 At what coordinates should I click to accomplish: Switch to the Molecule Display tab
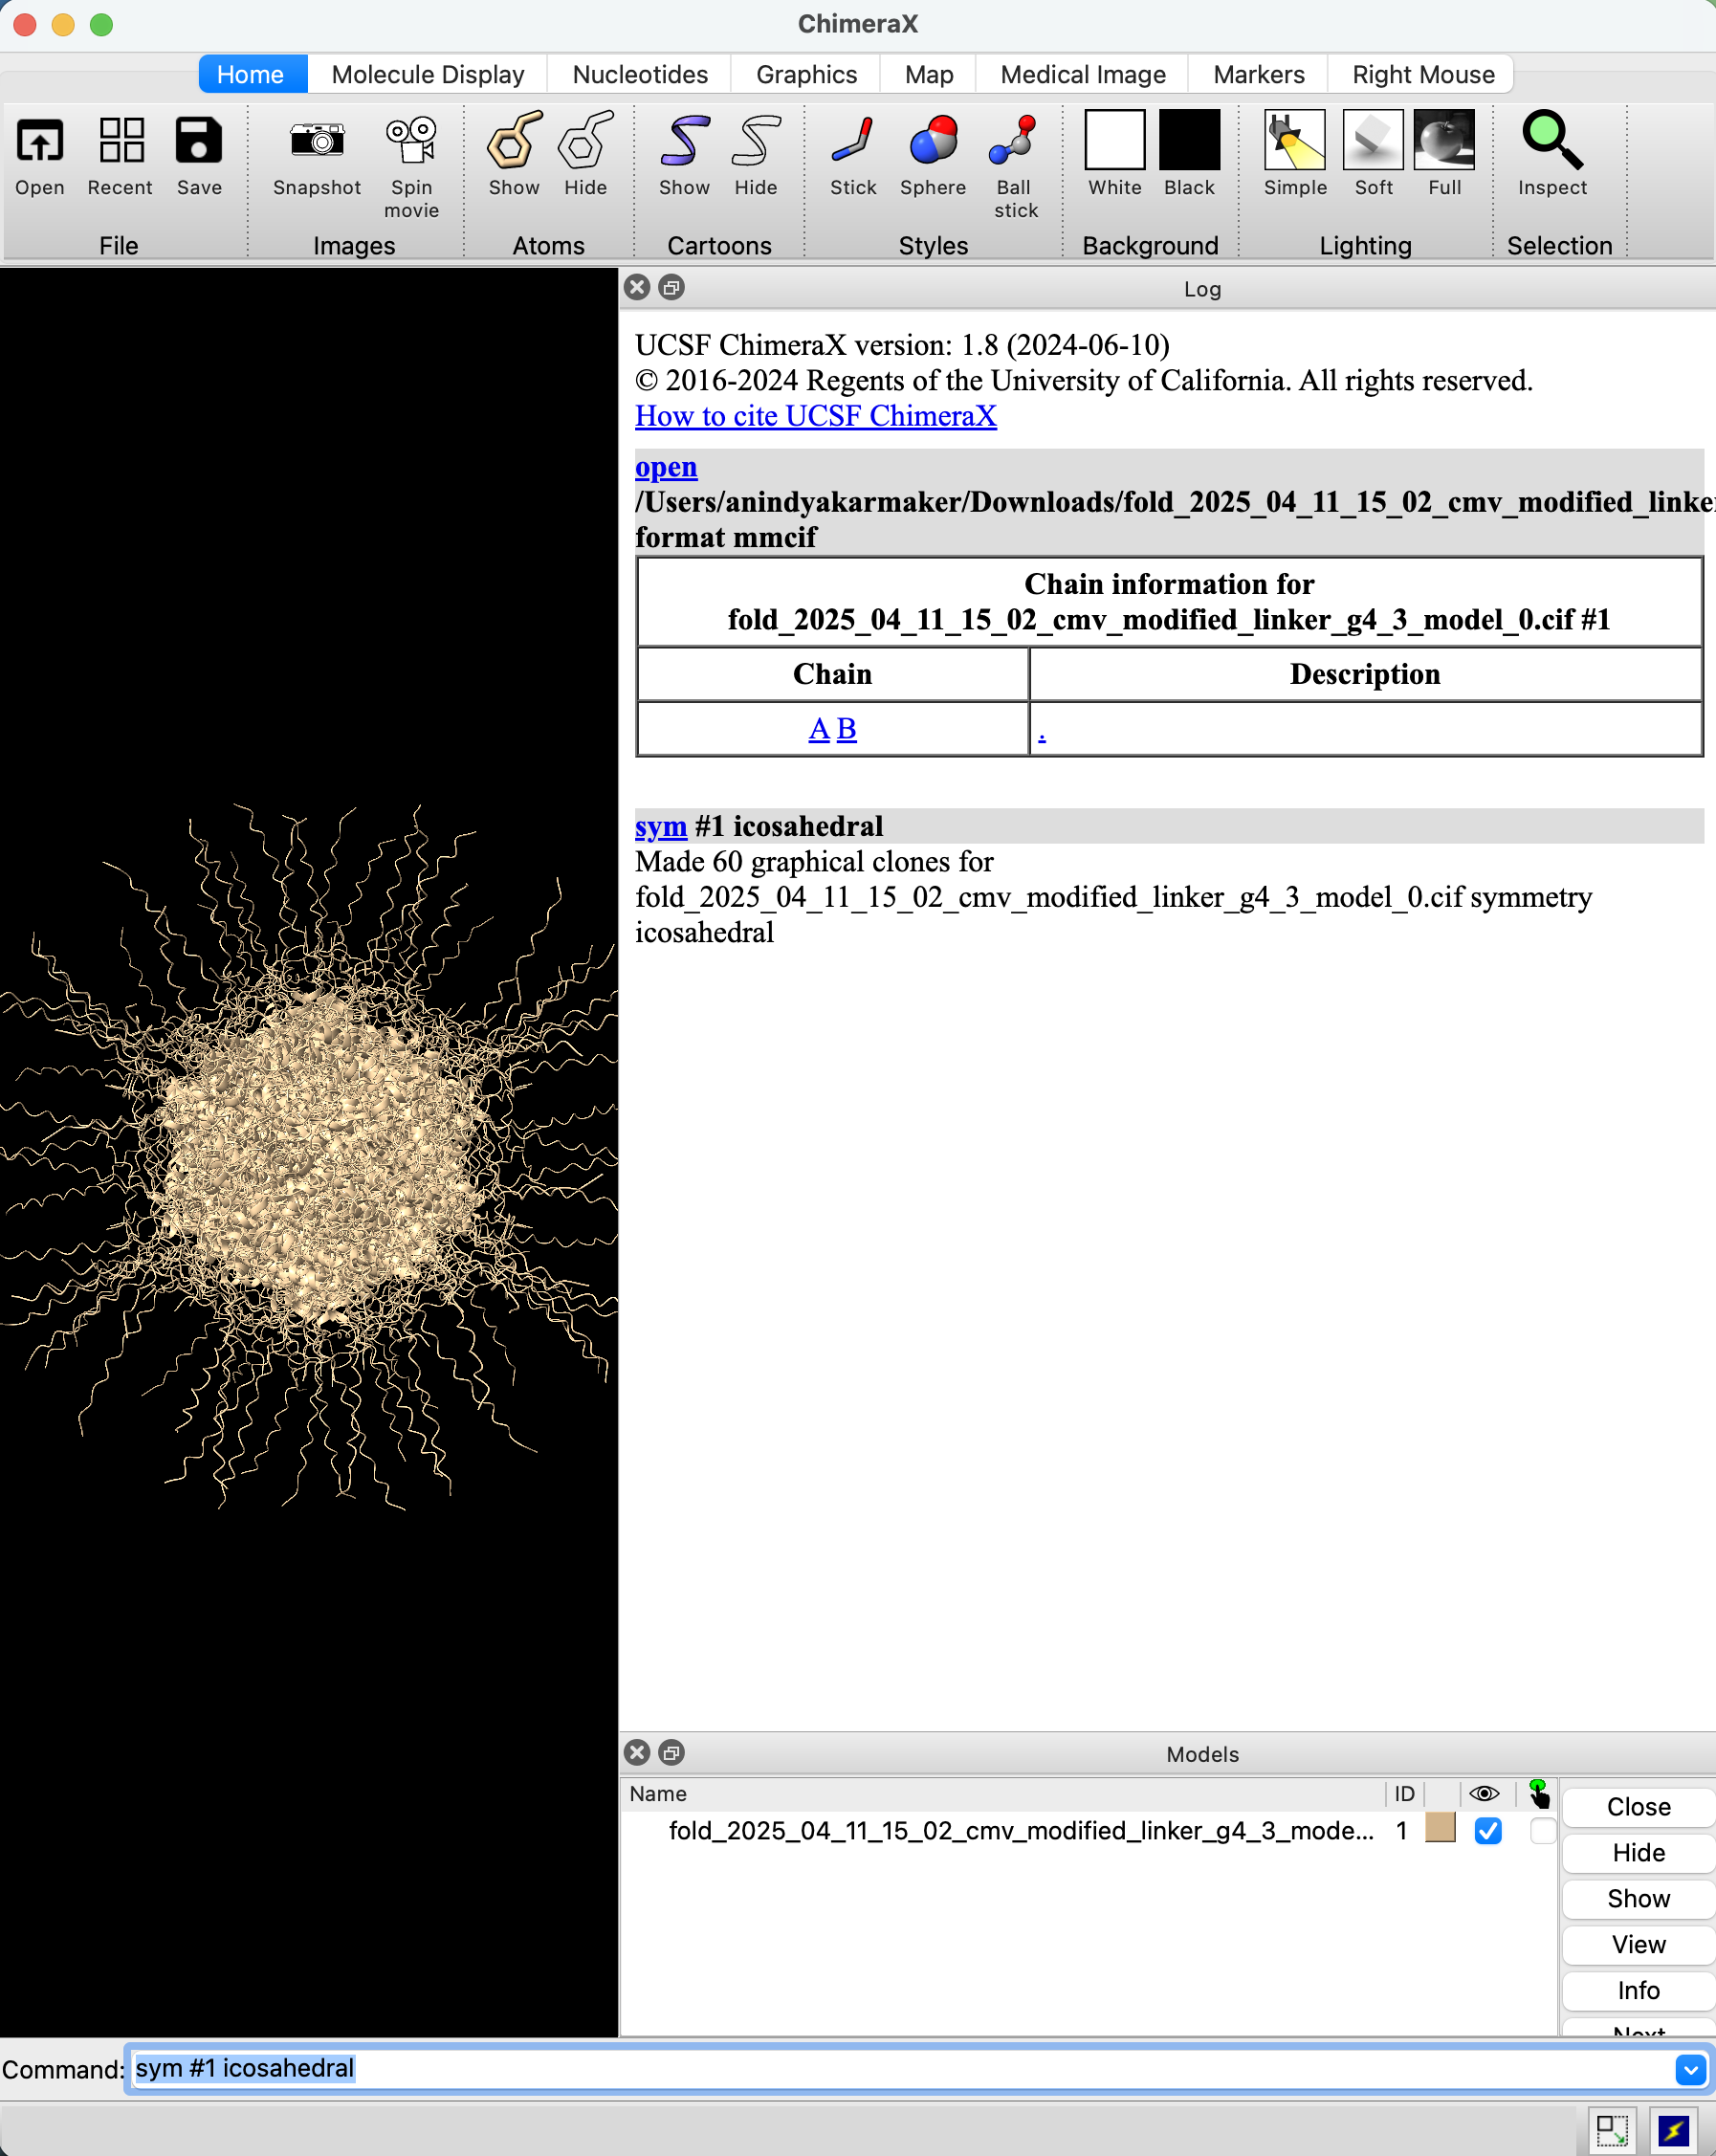[427, 75]
